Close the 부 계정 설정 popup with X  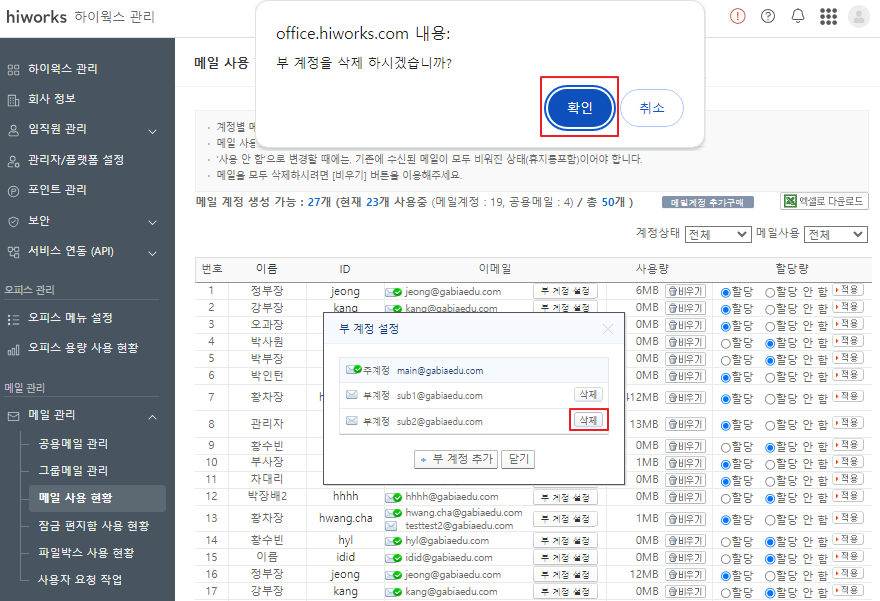click(x=607, y=329)
